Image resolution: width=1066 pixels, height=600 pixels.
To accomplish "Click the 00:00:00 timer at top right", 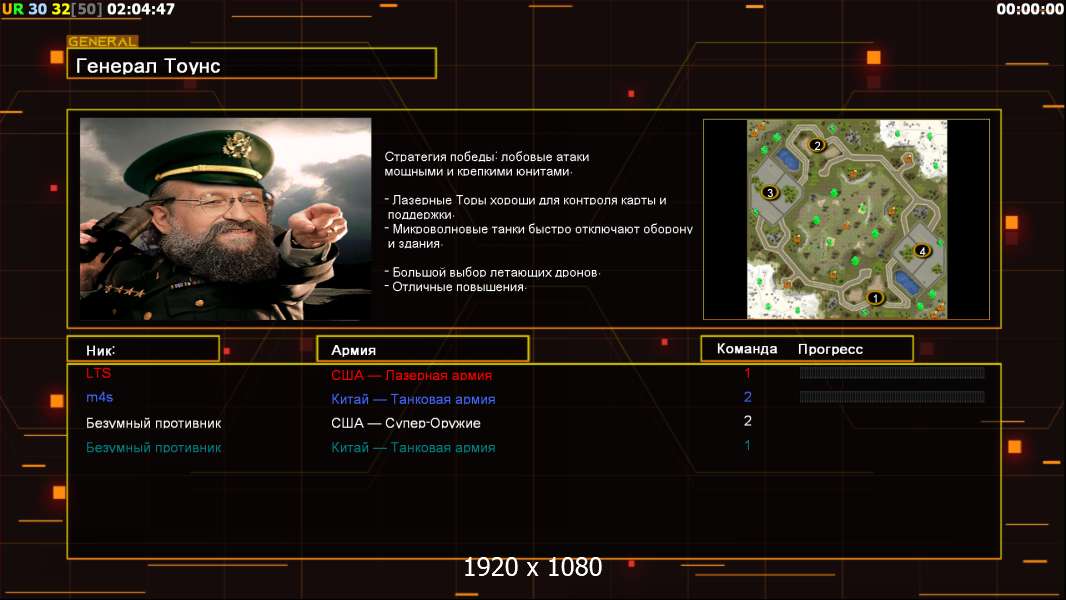I will pos(1029,9).
